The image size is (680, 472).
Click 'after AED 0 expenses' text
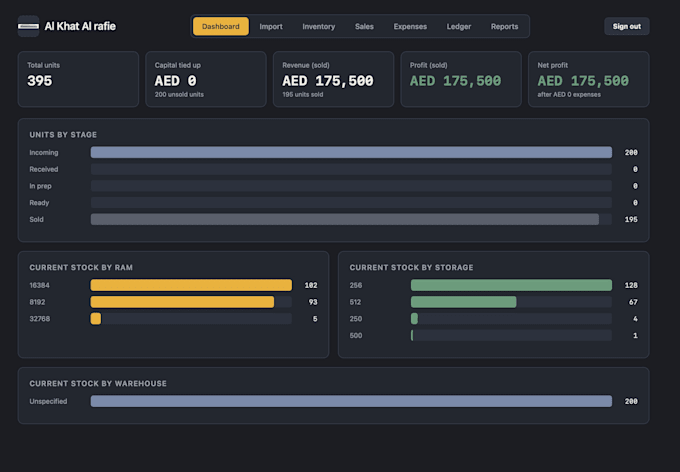click(x=569, y=95)
